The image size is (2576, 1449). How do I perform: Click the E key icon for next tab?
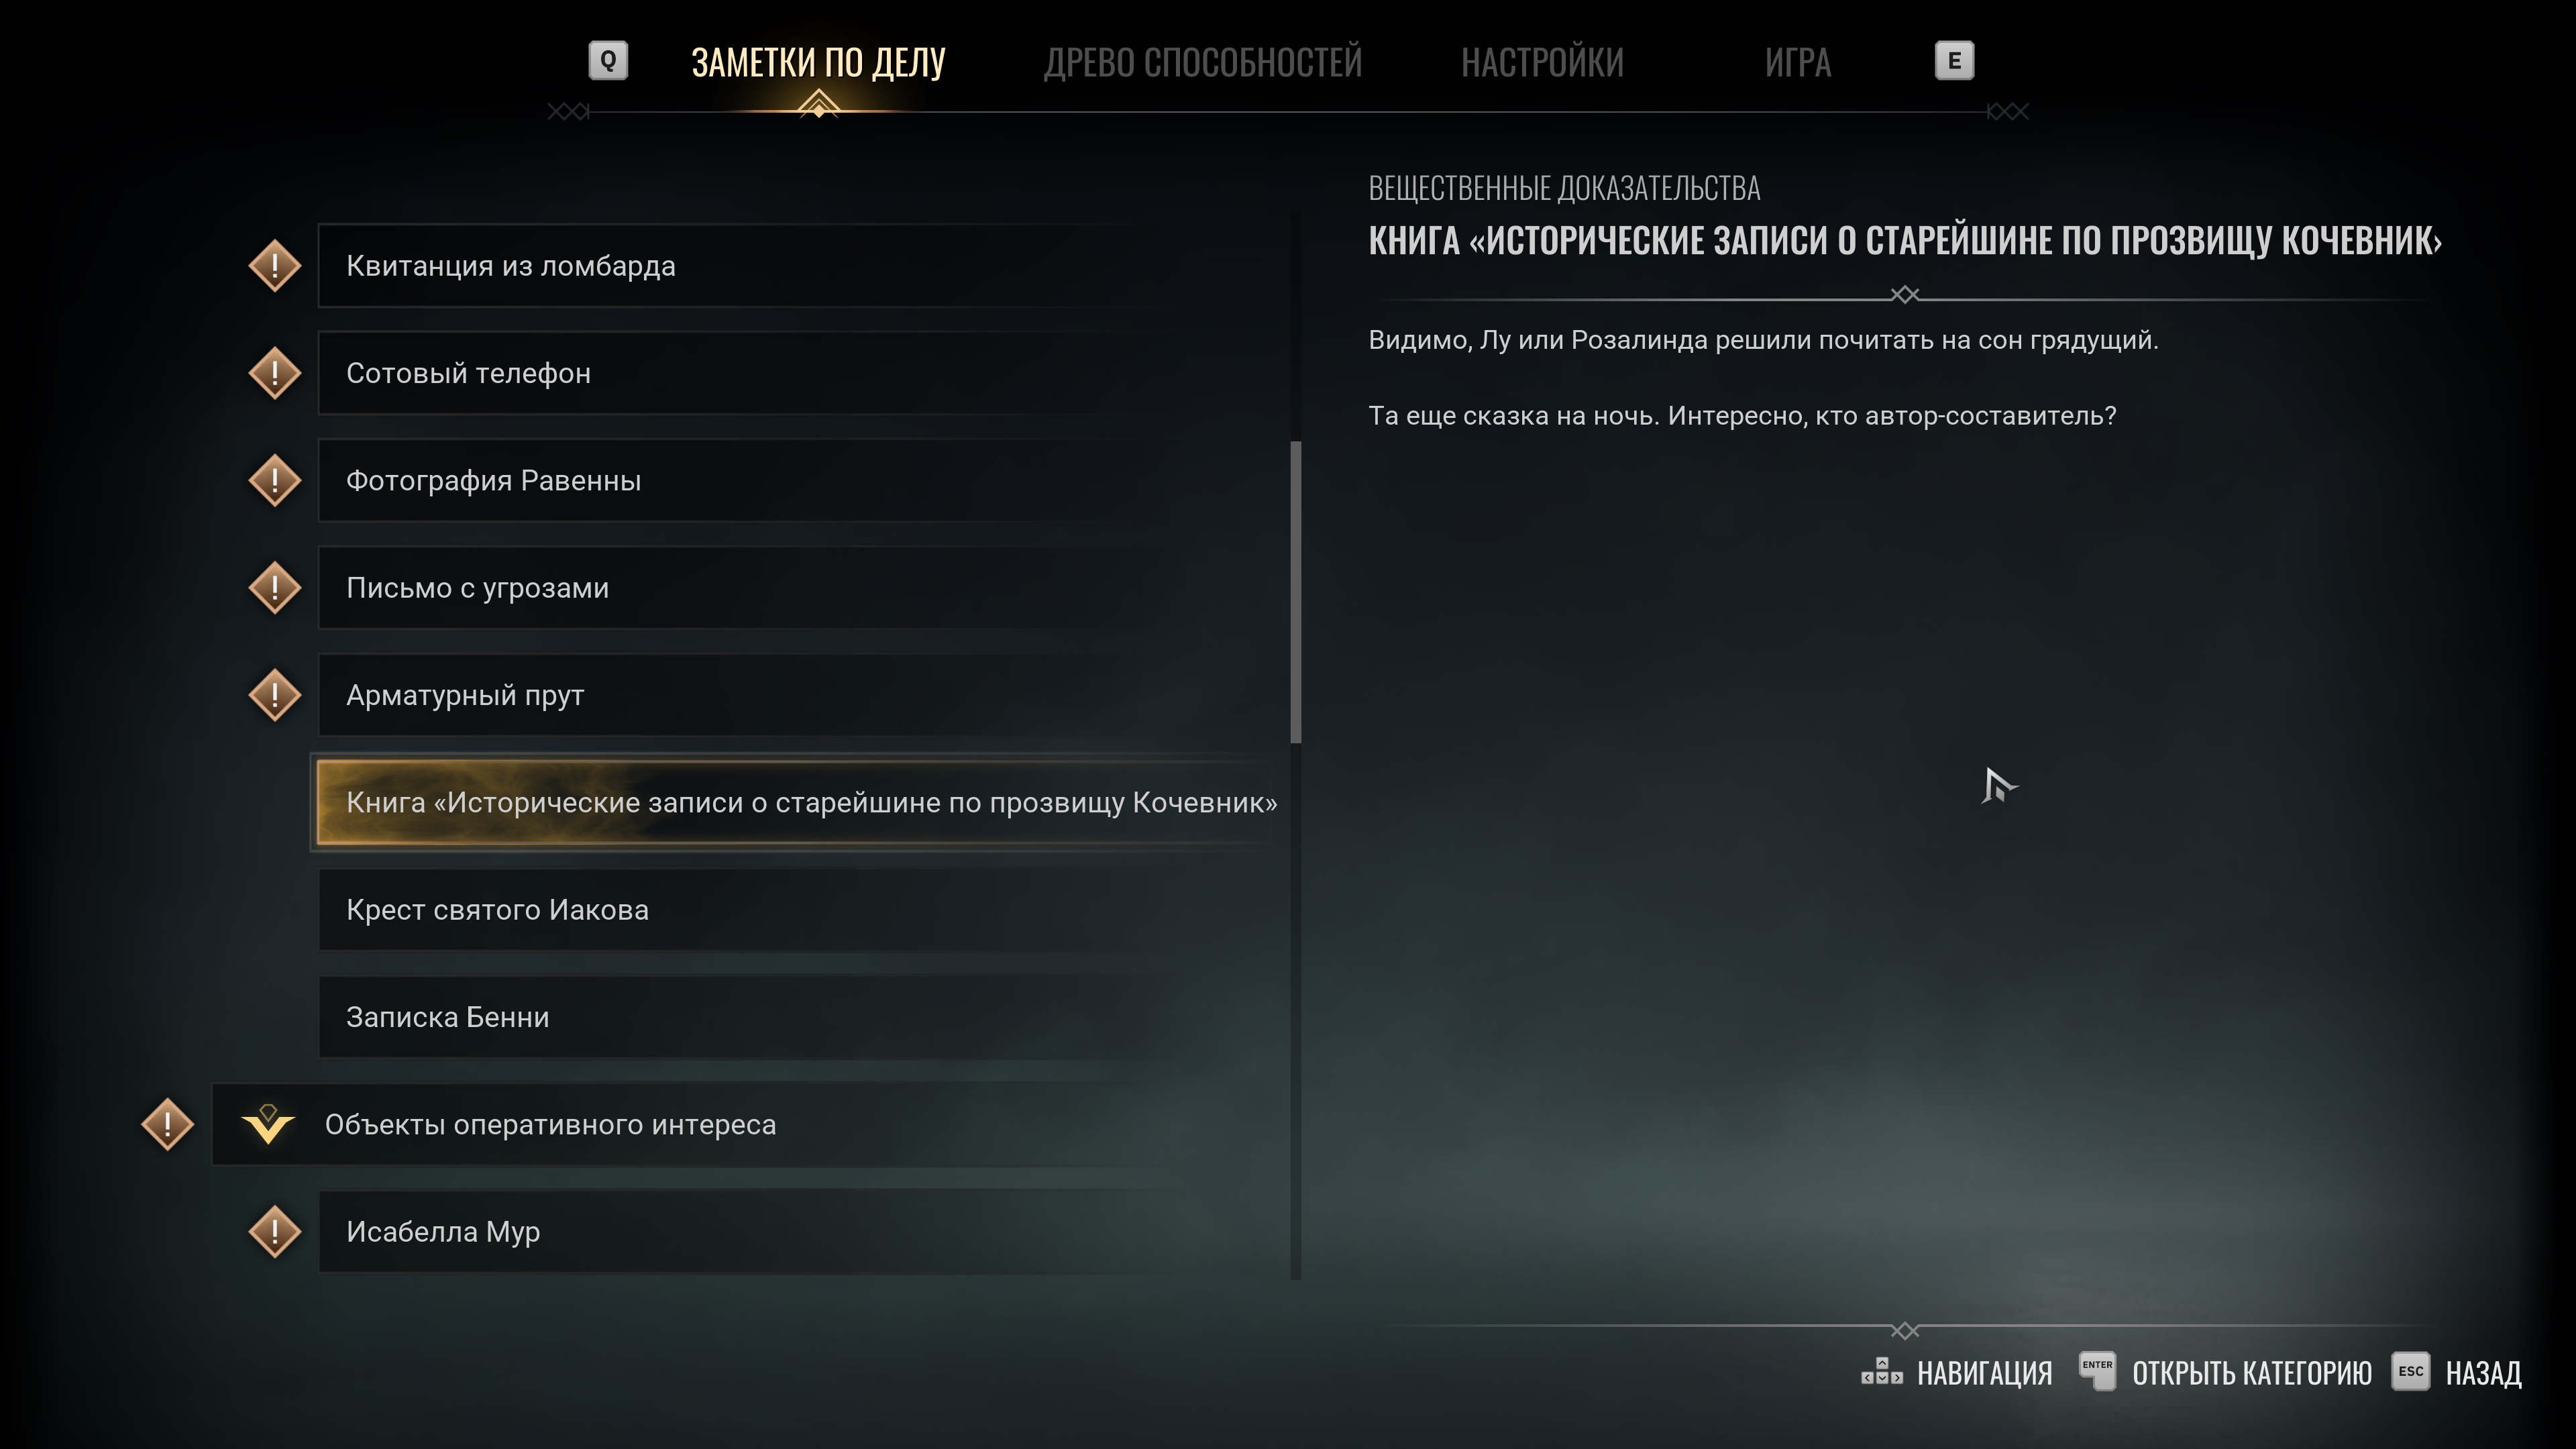click(1954, 61)
